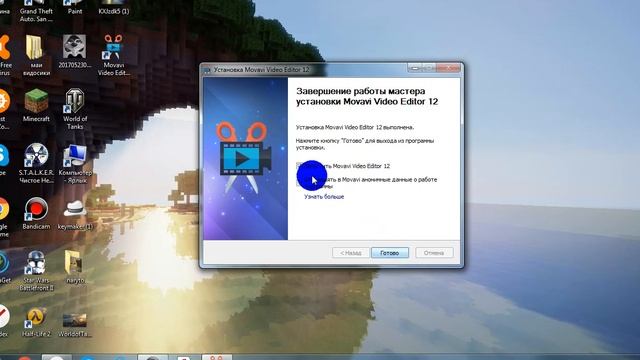Open the Узнать больше link
Screen dimensions: 640x360
click(x=324, y=197)
